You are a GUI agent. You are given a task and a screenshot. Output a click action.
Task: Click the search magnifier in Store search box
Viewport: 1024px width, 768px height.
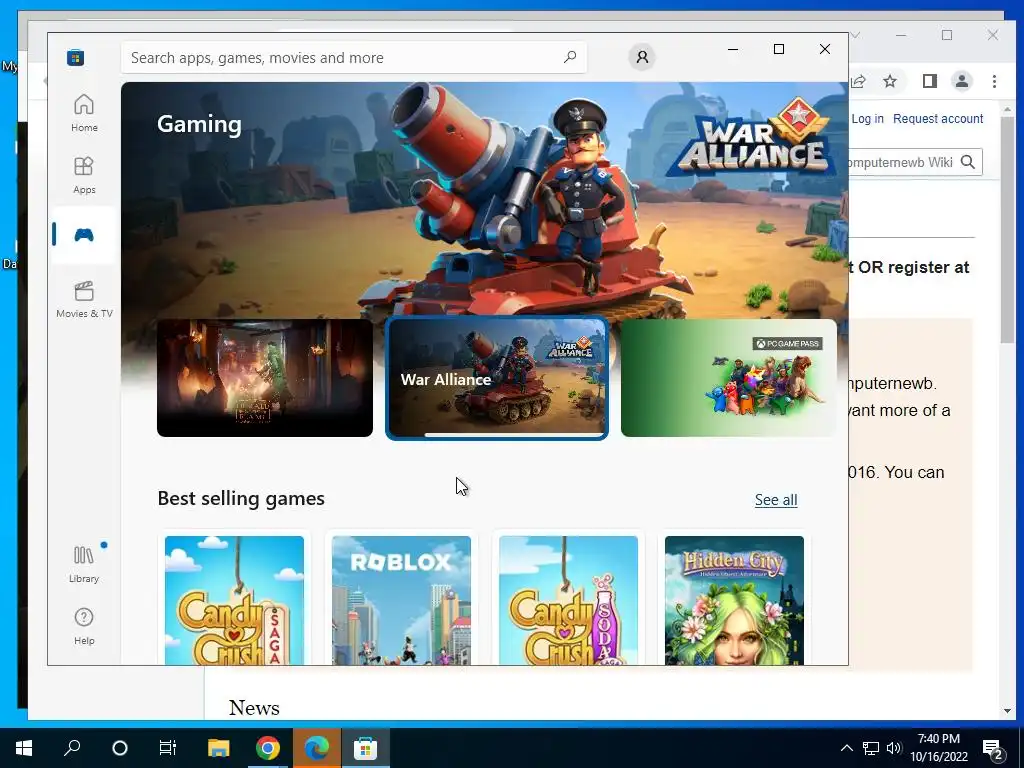(569, 57)
